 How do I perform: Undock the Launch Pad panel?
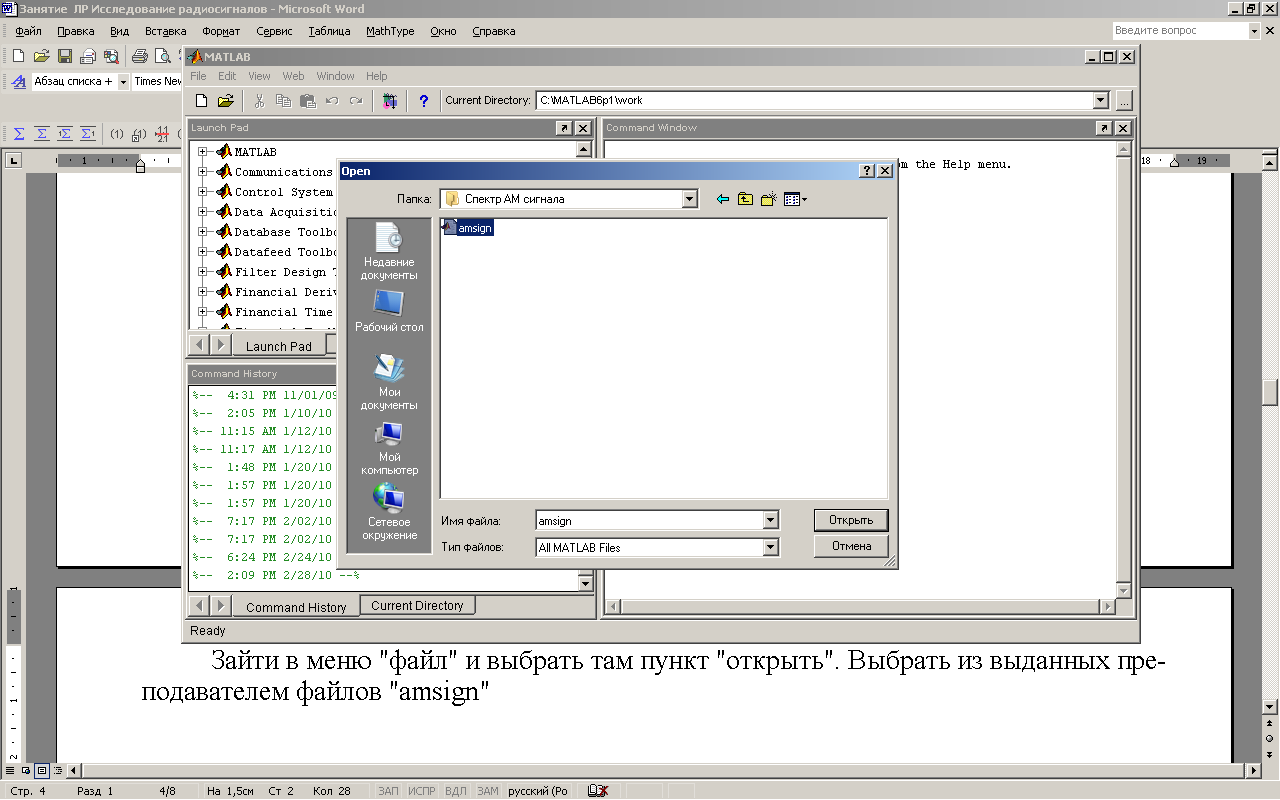pos(564,128)
